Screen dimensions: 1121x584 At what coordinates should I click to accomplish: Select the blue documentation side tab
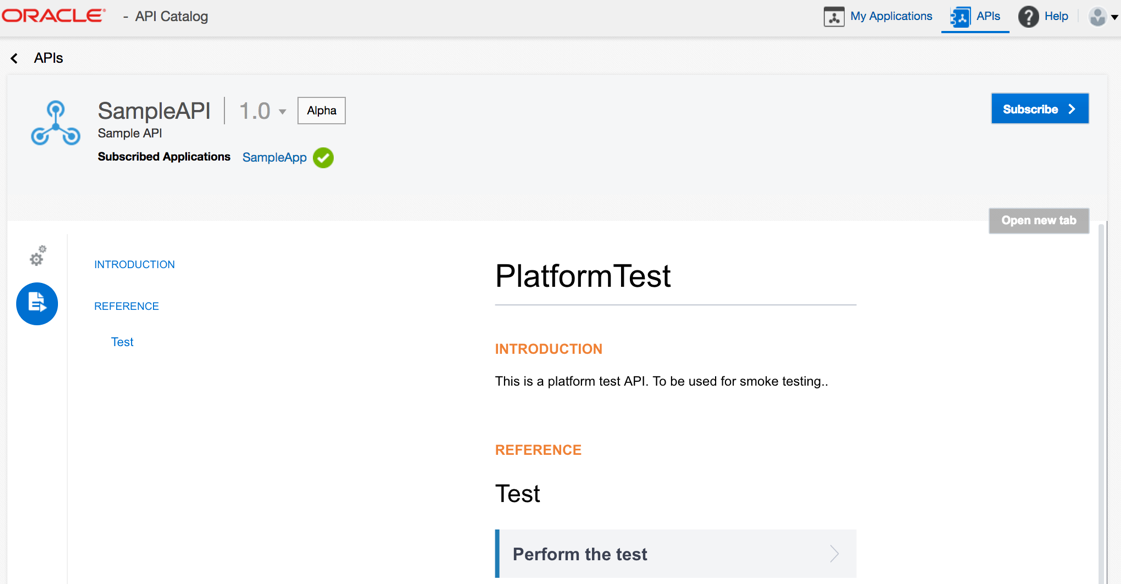37,304
